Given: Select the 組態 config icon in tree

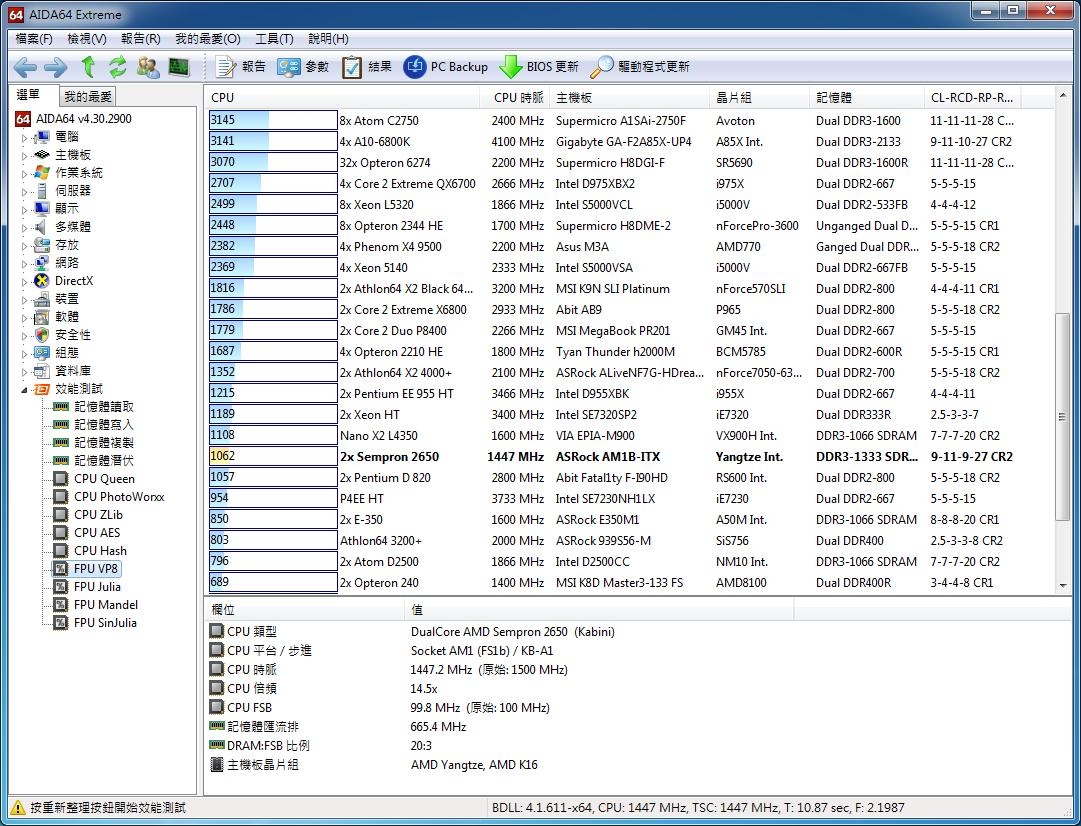Looking at the screenshot, I should (x=42, y=352).
